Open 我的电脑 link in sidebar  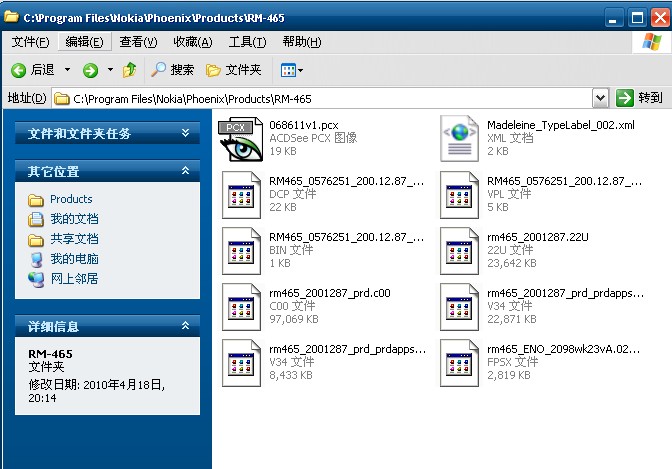[x=74, y=259]
